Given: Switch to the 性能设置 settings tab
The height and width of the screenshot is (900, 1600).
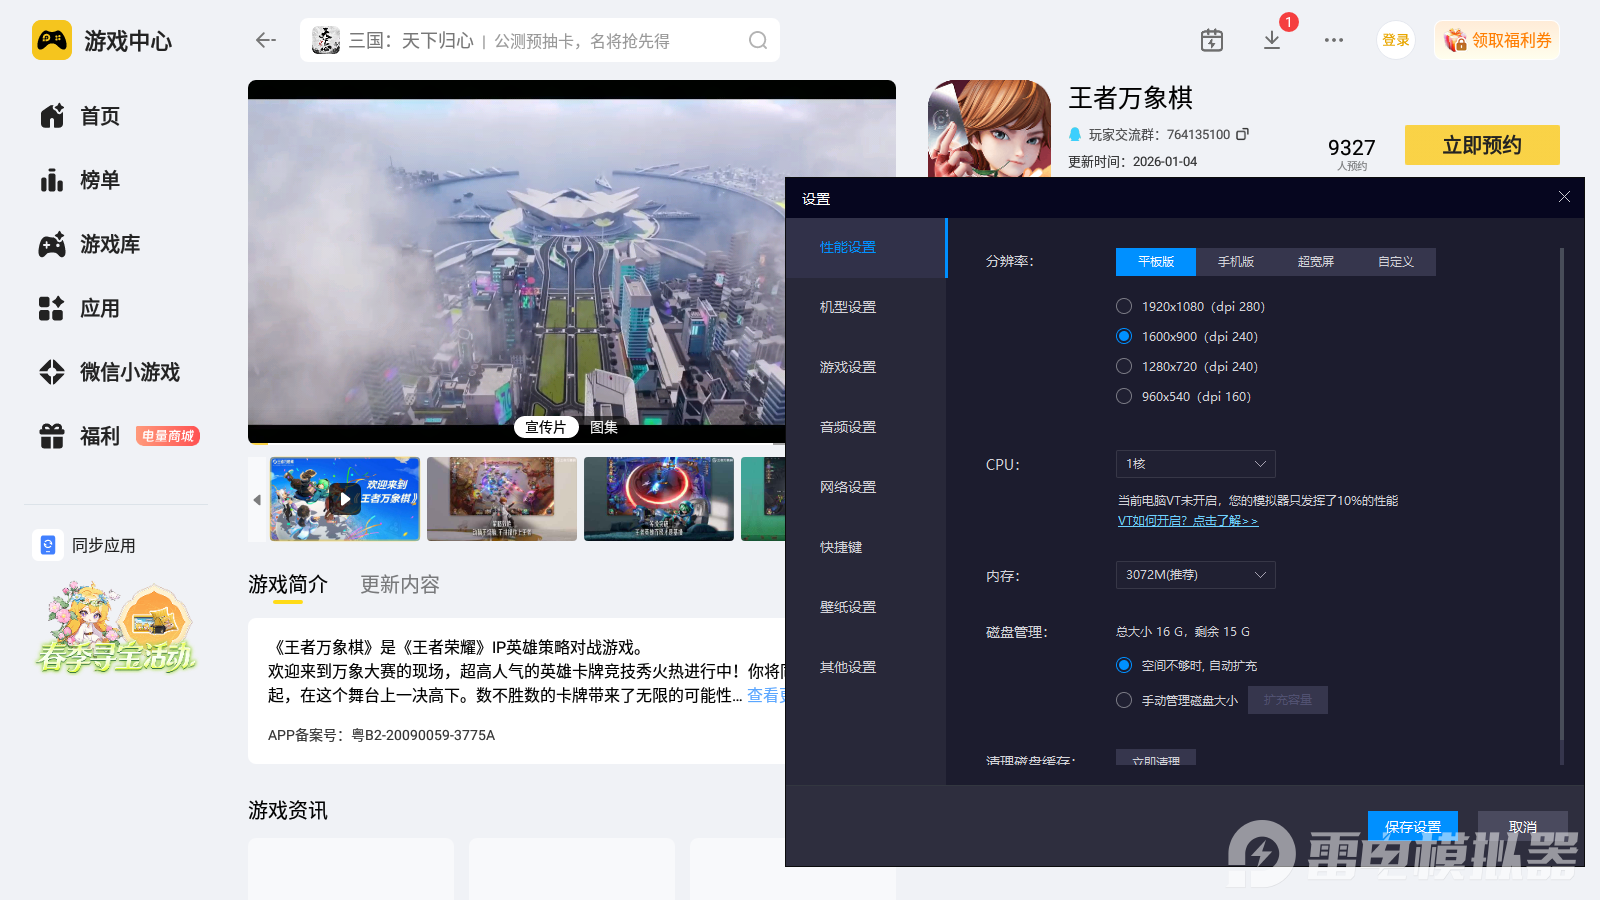Looking at the screenshot, I should pyautogui.click(x=866, y=247).
